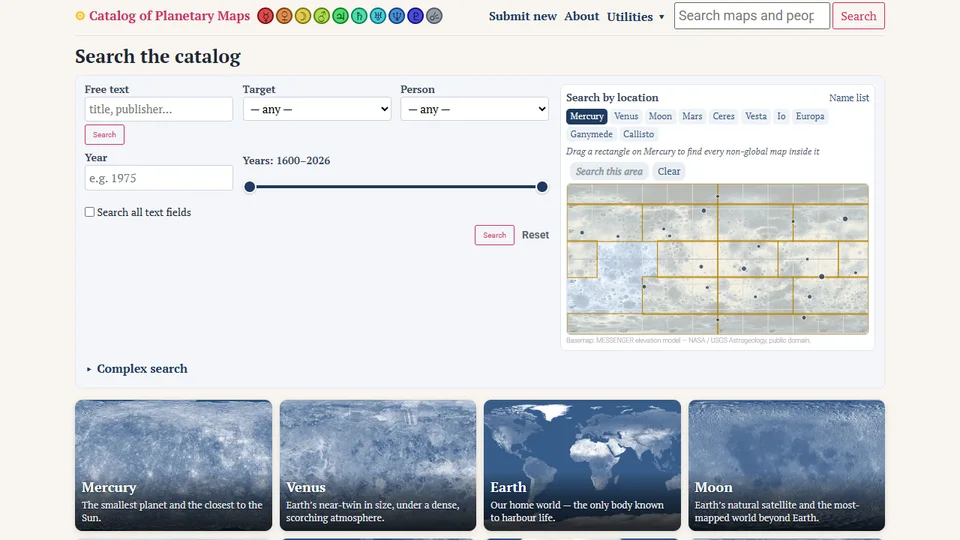The image size is (960, 540).
Task: Click the 'Search by location' heading
Action: (612, 97)
